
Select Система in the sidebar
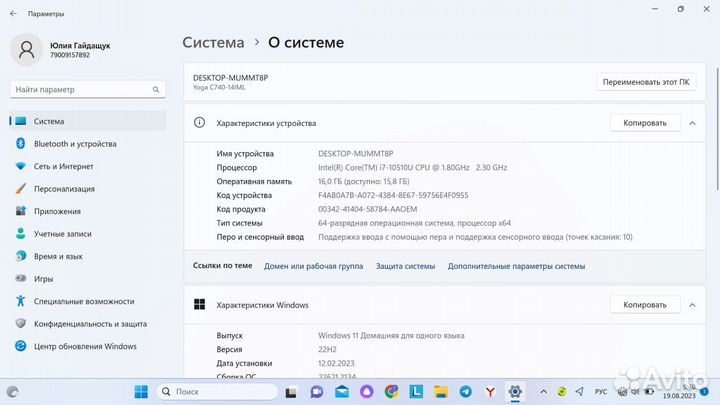click(x=88, y=121)
